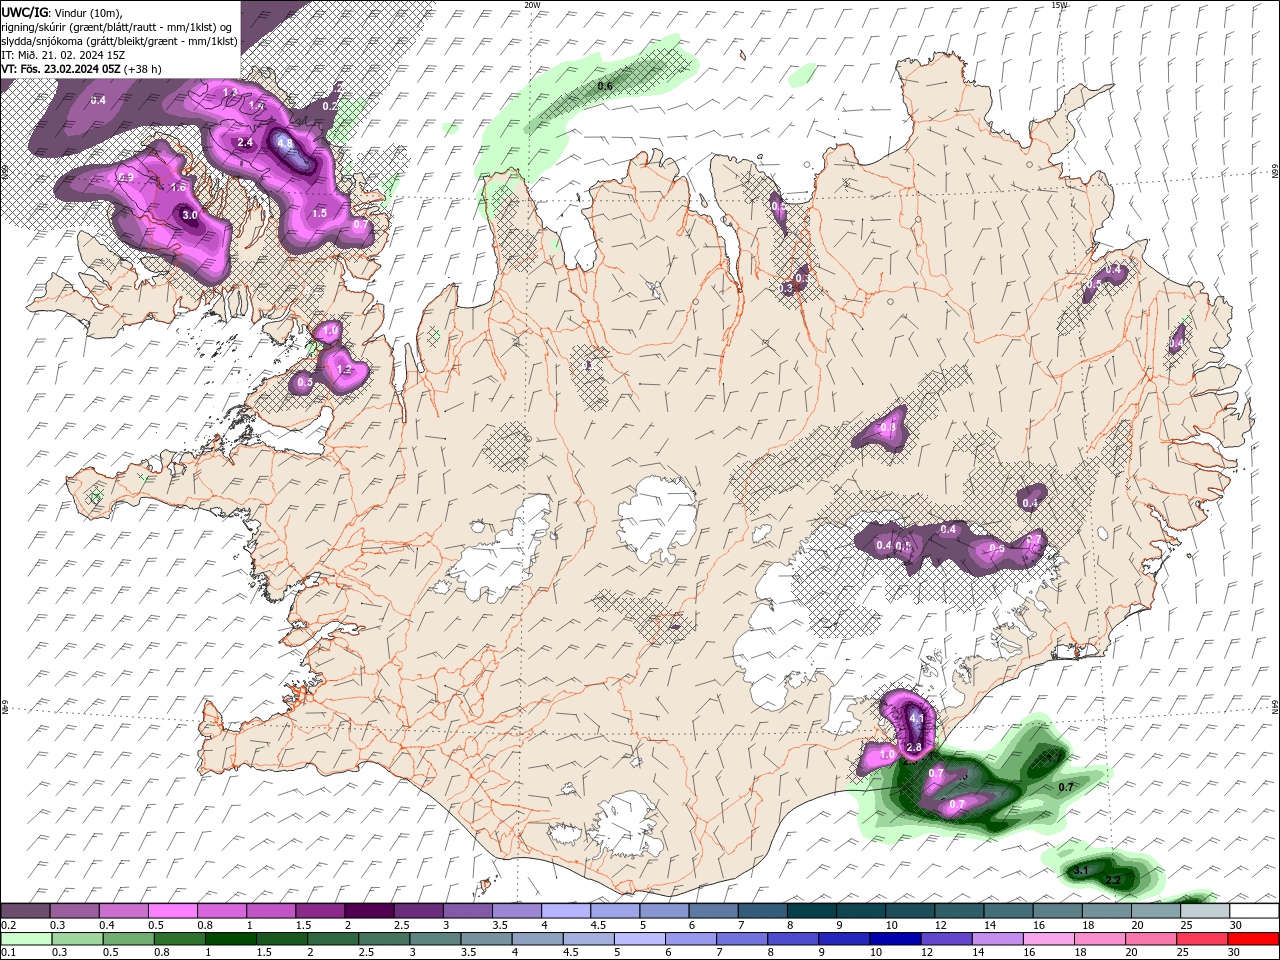
Task: Click the black '0.7' label southeast offshore
Action: click(1066, 788)
